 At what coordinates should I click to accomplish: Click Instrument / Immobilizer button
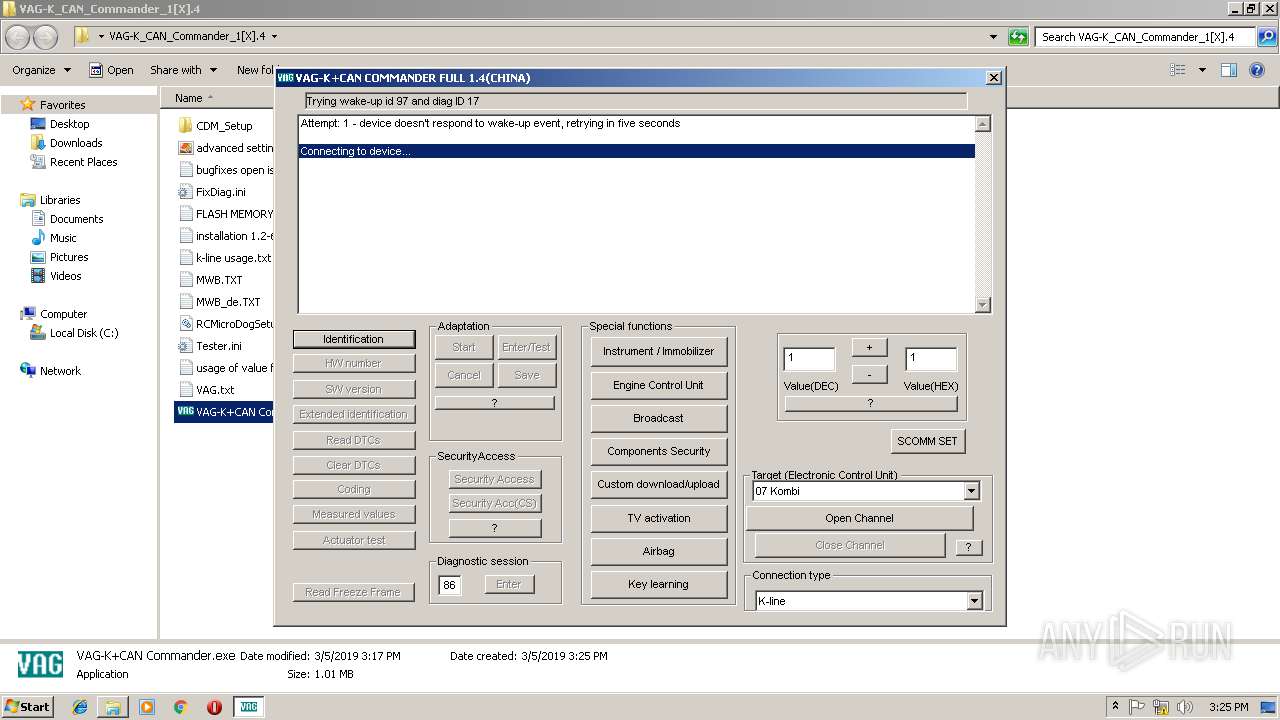[x=658, y=351]
